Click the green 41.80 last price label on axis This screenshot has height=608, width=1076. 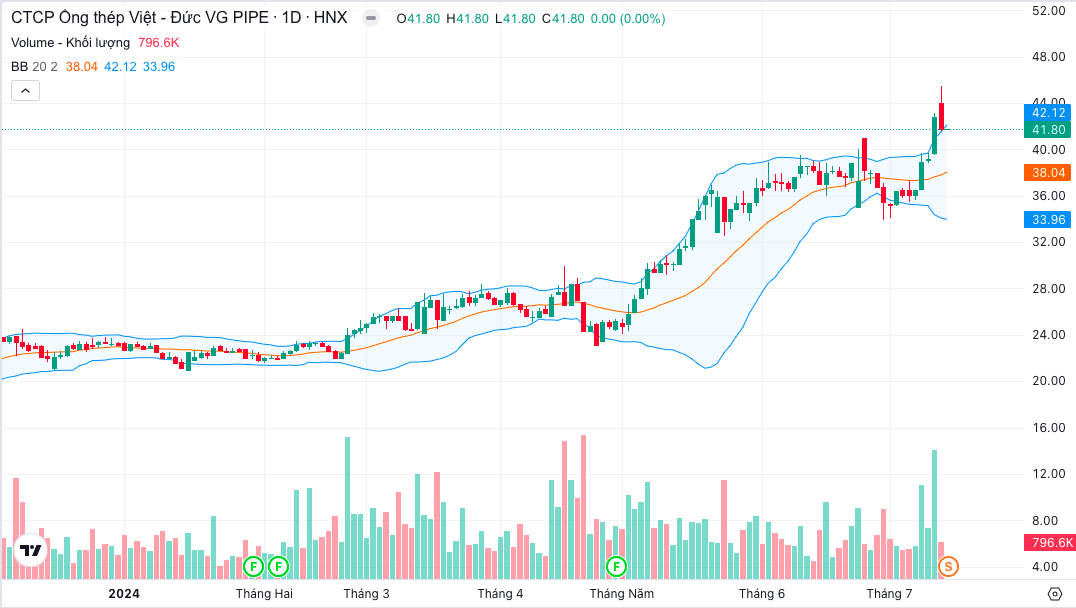click(1047, 130)
